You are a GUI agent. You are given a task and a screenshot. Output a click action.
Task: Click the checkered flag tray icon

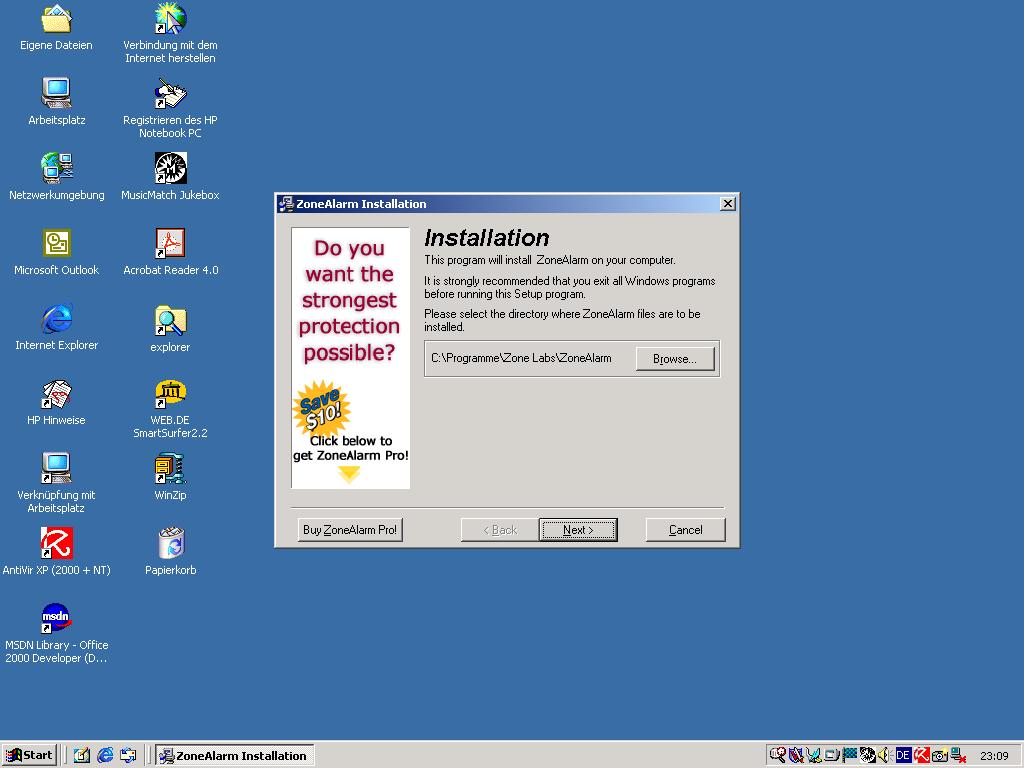(x=849, y=756)
